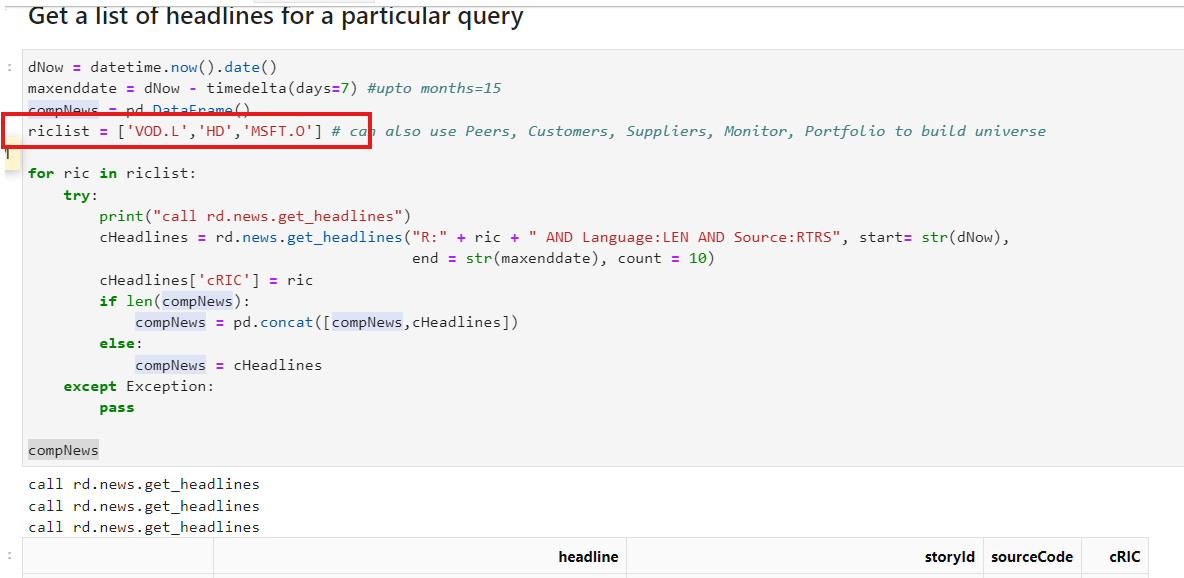Click the 'try:' keyword line
The width and height of the screenshot is (1184, 578).
click(x=81, y=195)
